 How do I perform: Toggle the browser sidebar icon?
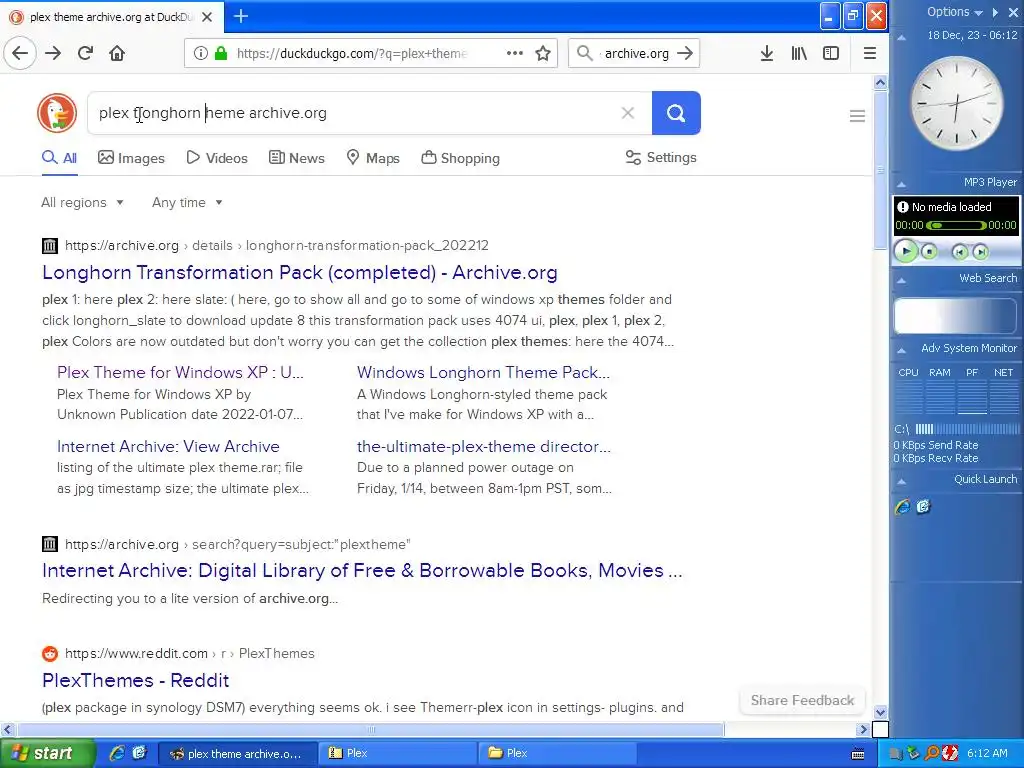click(x=831, y=53)
